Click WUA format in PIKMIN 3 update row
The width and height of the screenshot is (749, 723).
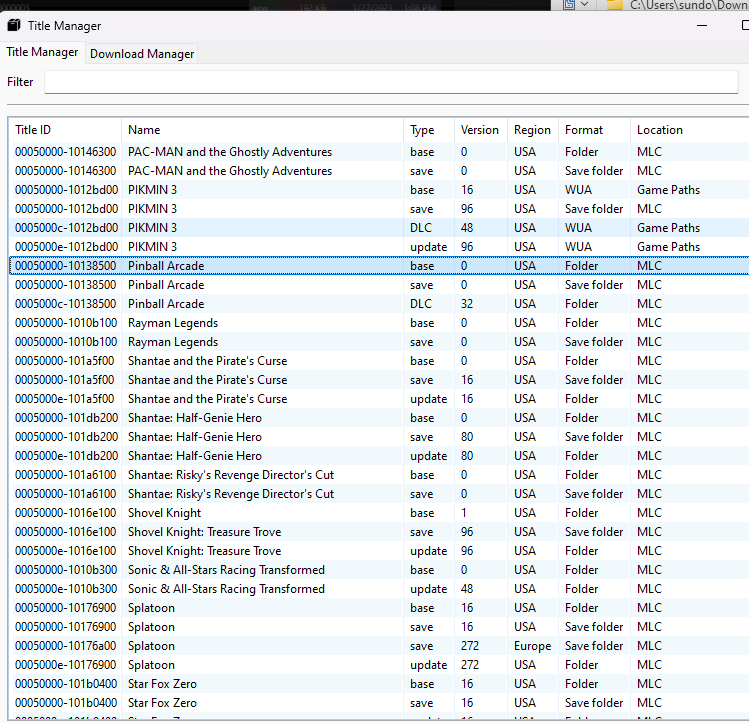[578, 247]
